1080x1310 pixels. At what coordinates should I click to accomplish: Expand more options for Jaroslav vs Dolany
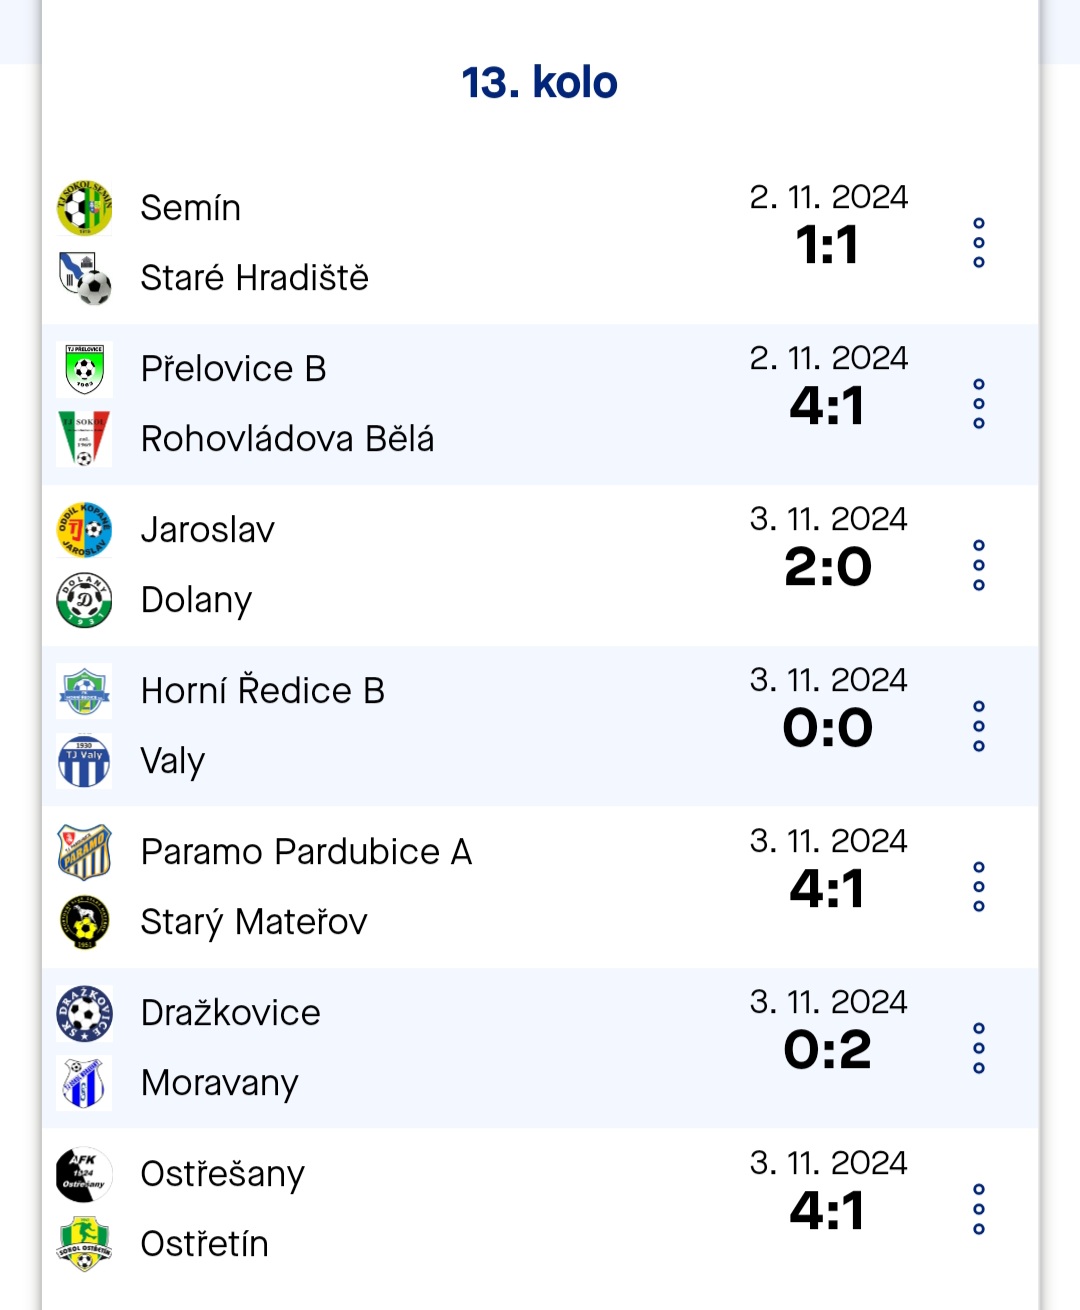(979, 565)
